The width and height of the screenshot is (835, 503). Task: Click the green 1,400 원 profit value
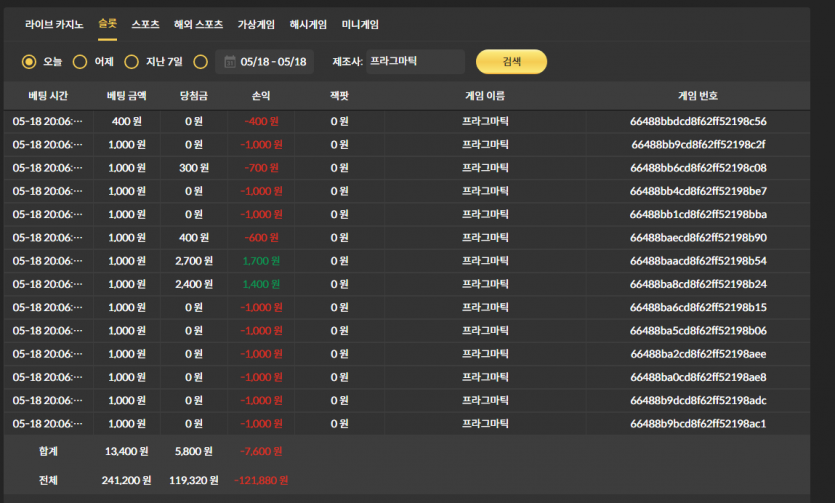(x=261, y=284)
